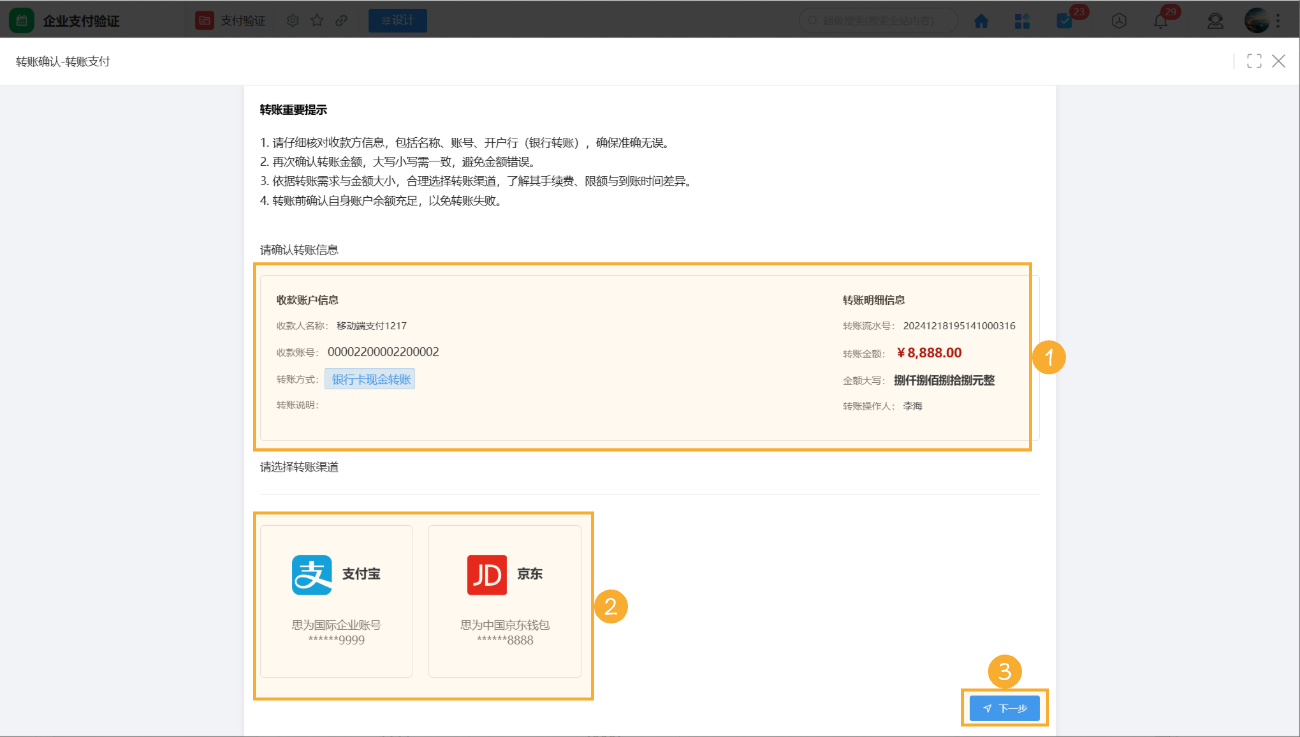Image resolution: width=1300 pixels, height=737 pixels.
Task: Select the 京东 transfer channel card
Action: 505,601
